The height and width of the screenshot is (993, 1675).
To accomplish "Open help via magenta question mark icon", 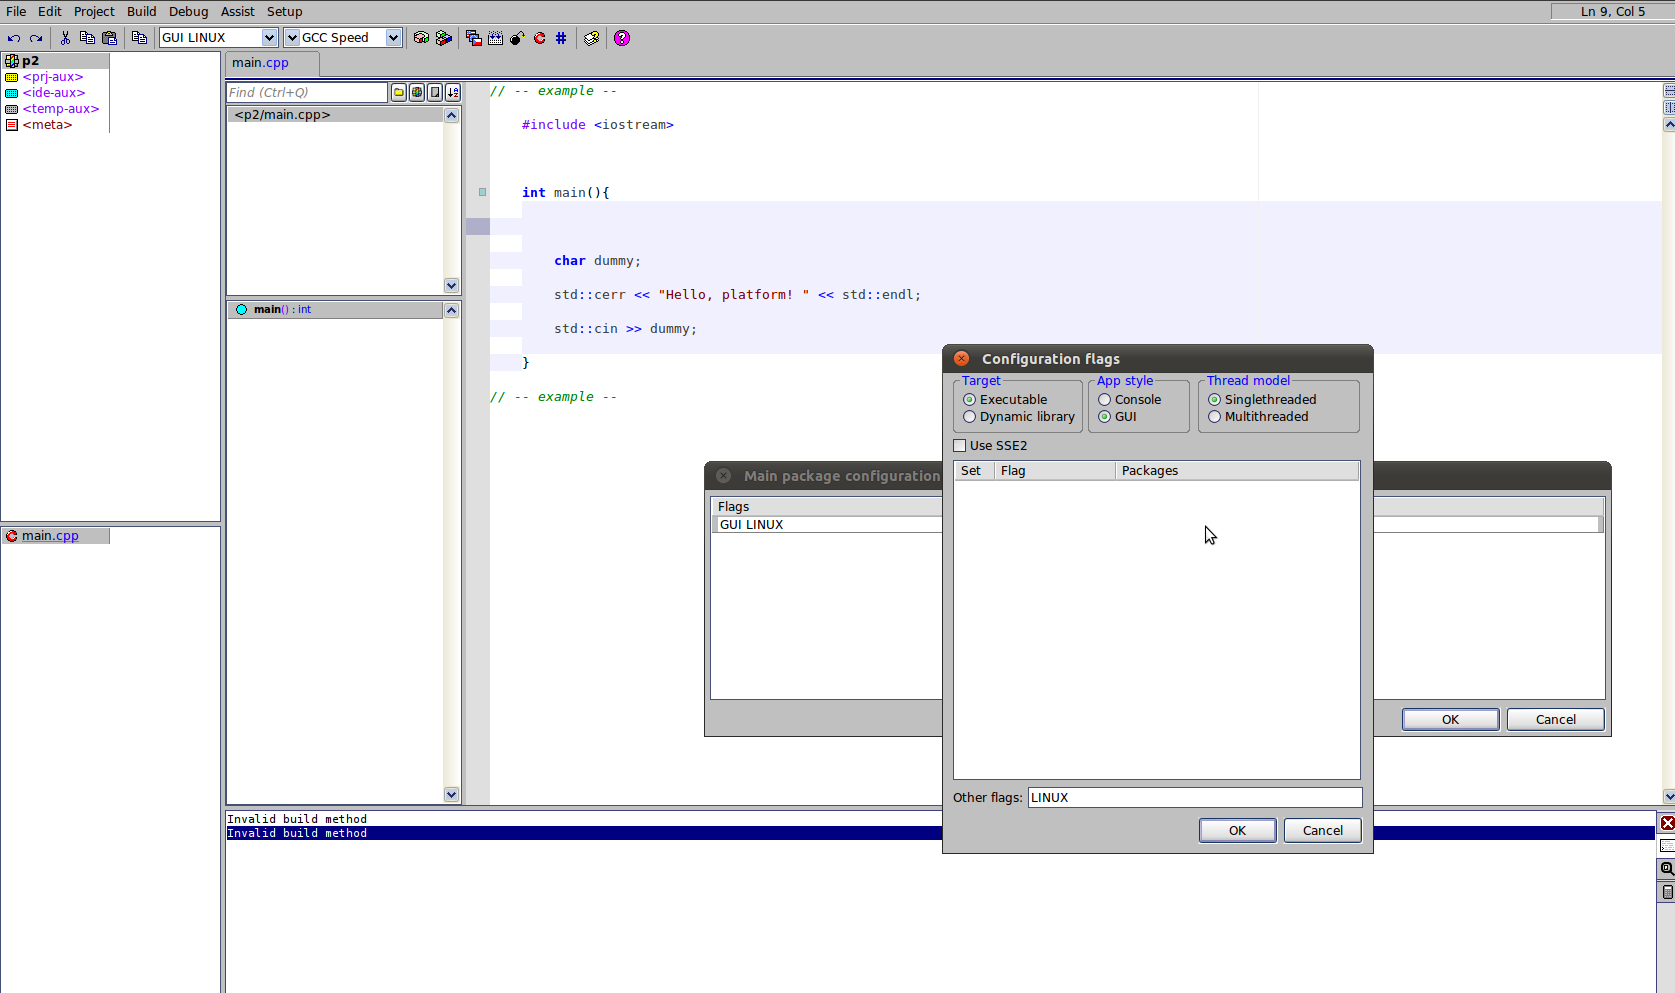I will (622, 38).
